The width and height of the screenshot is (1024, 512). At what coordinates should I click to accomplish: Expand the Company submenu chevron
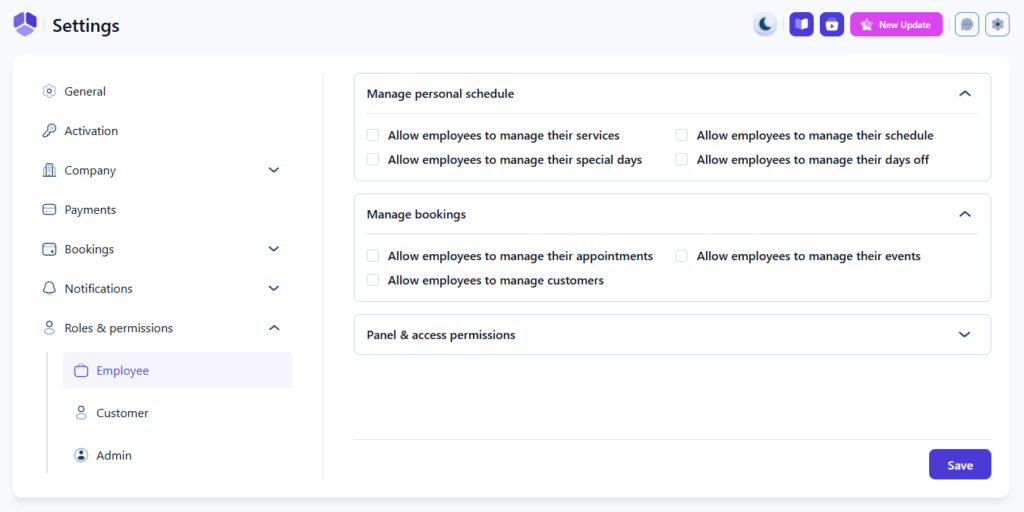[274, 170]
